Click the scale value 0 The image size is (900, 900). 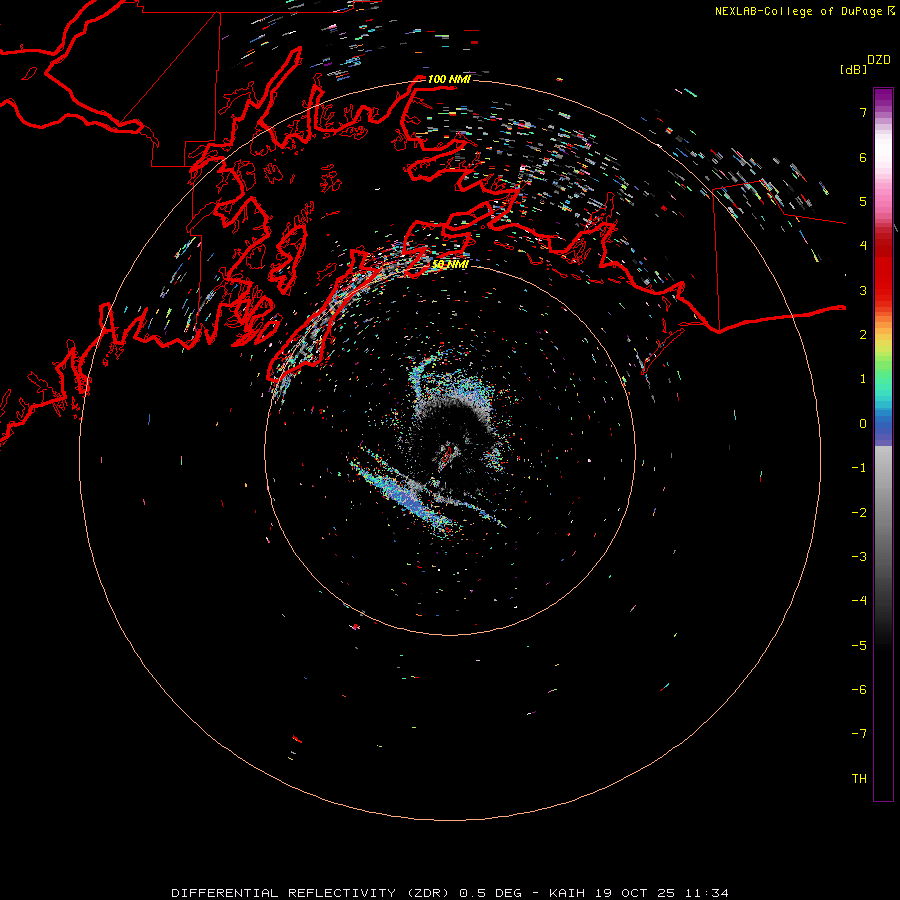[863, 424]
